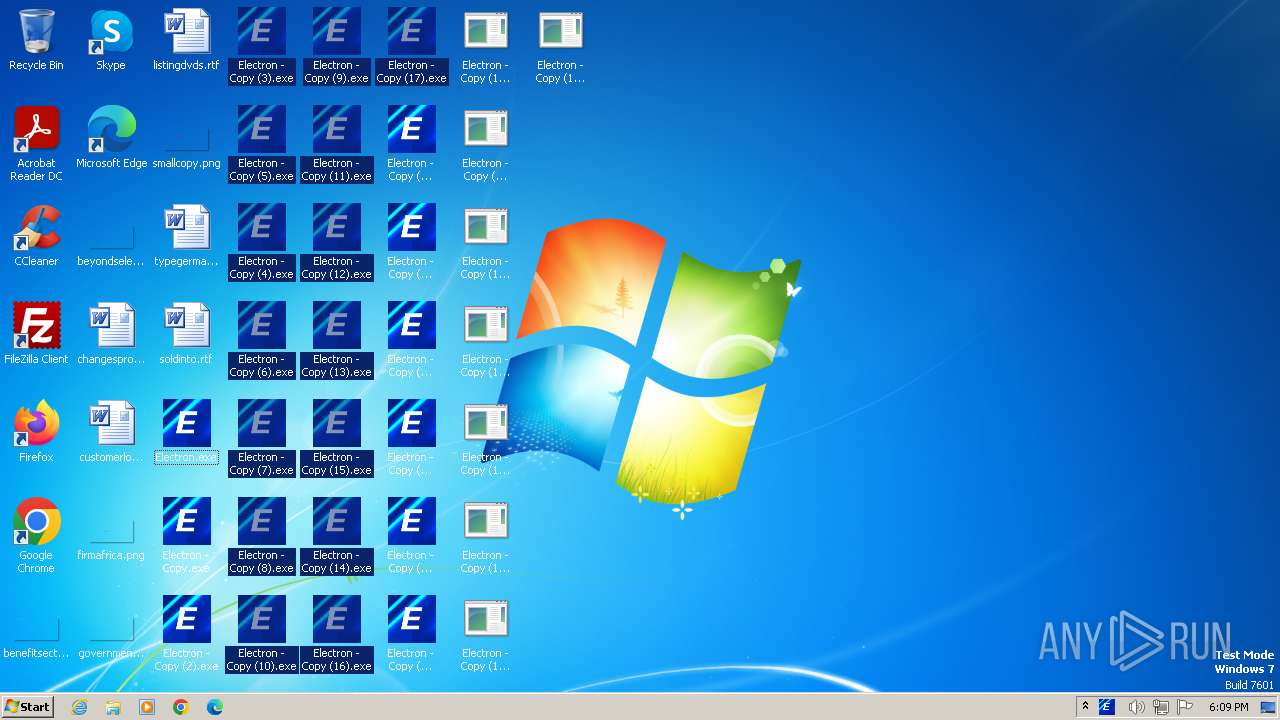Open the clock showing 6:09 PM
The image size is (1280, 720).
tap(1228, 707)
